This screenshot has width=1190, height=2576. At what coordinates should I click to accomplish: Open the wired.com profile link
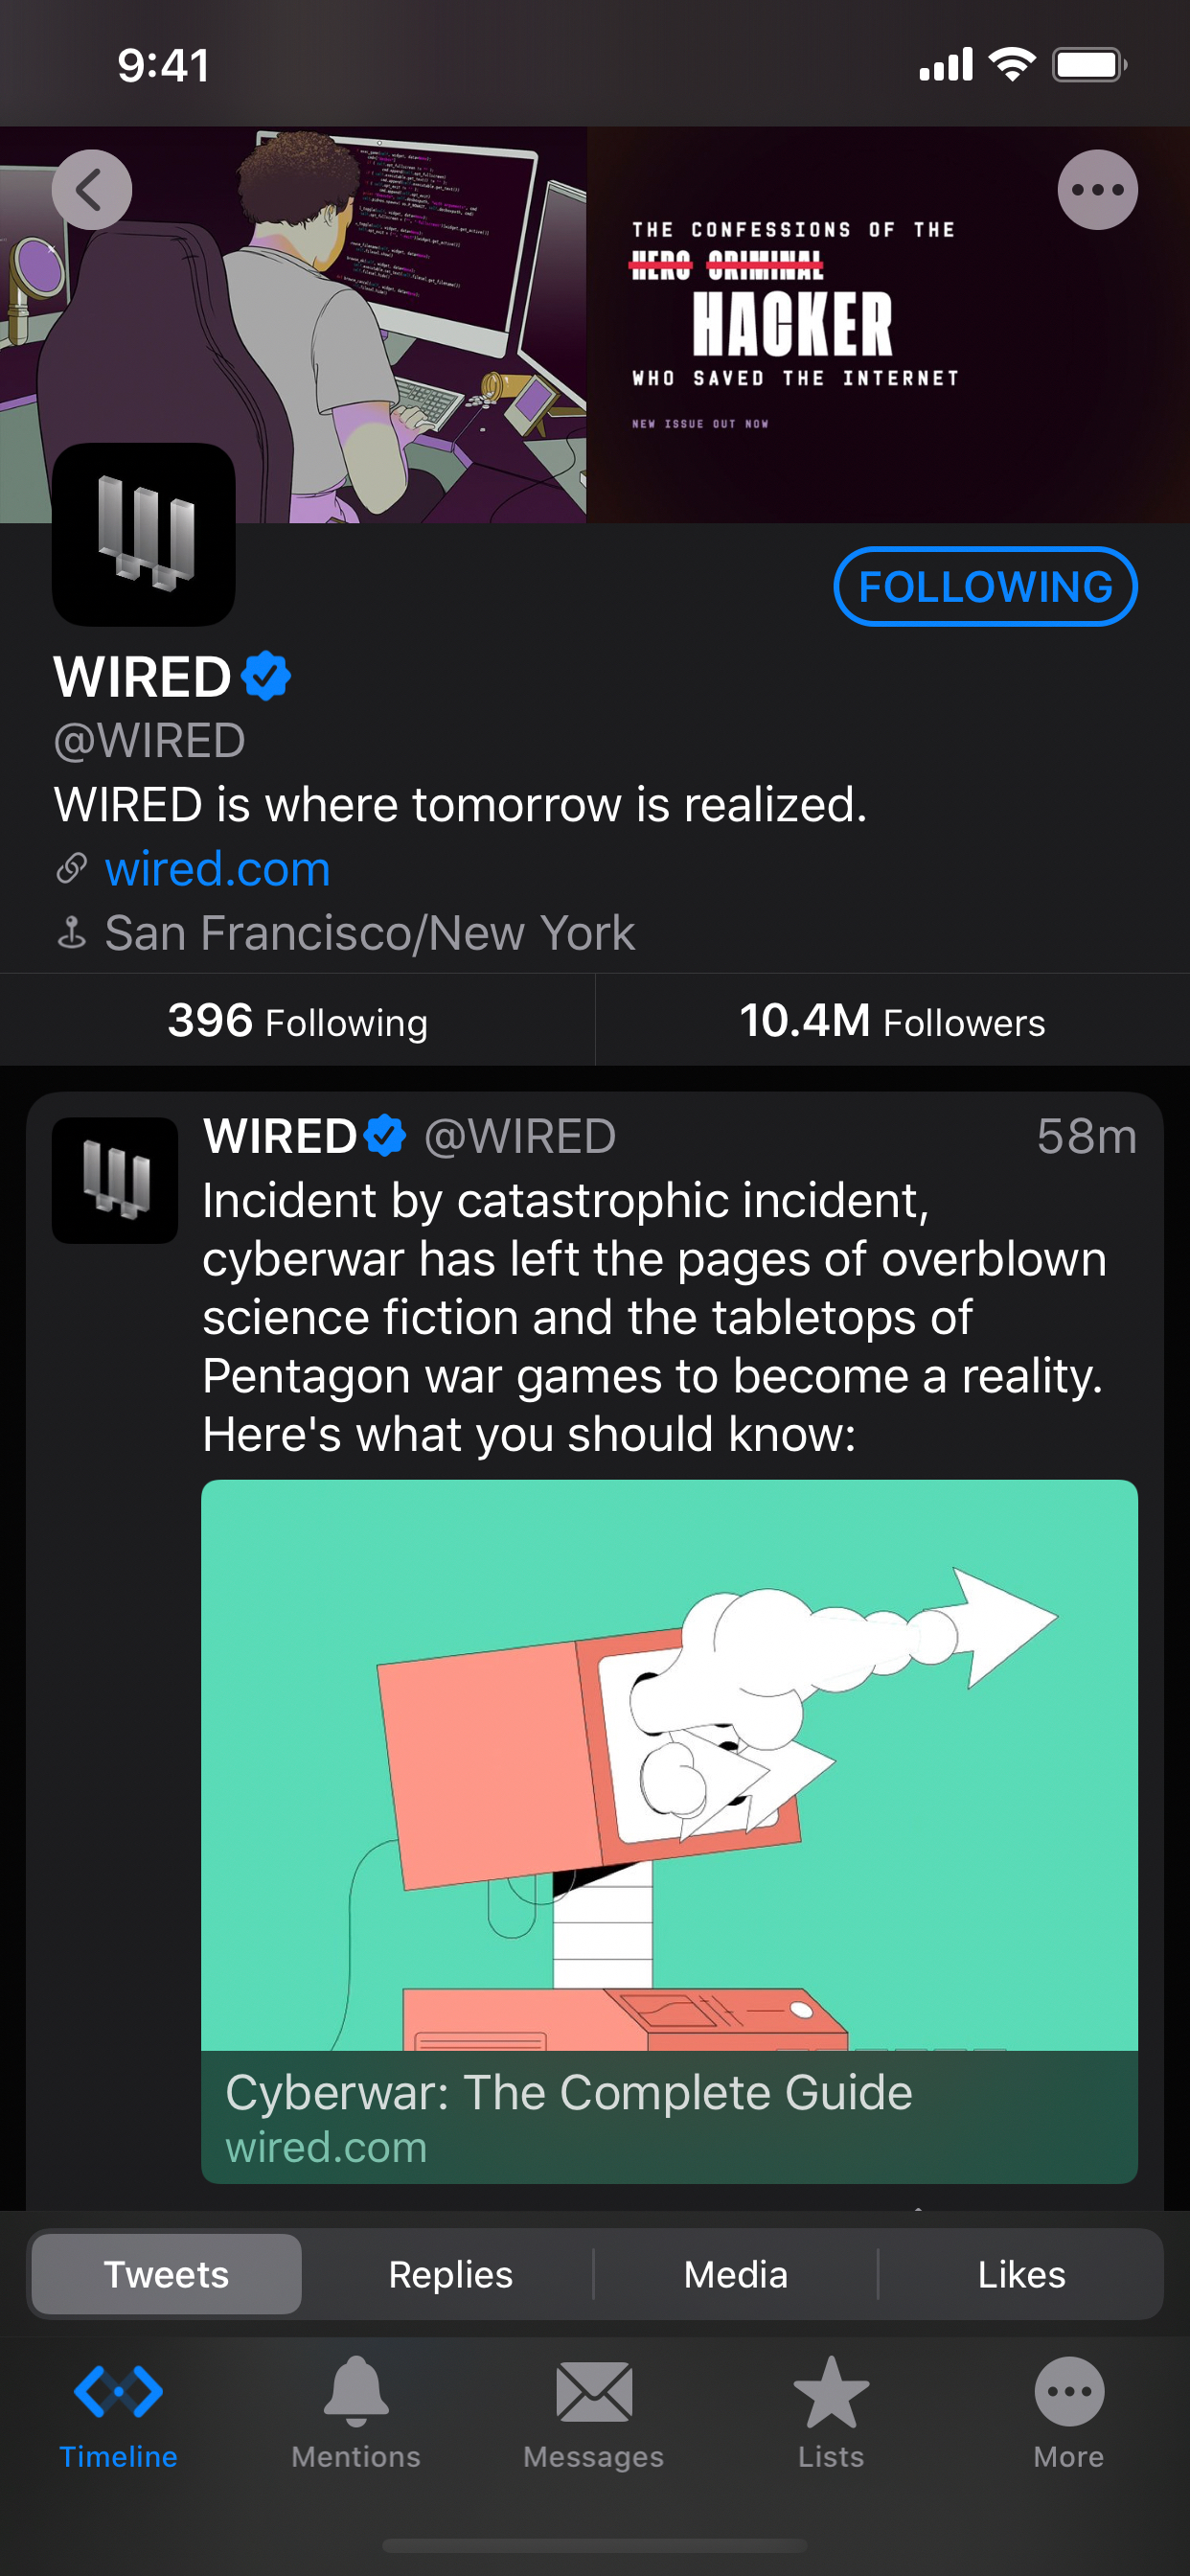217,869
